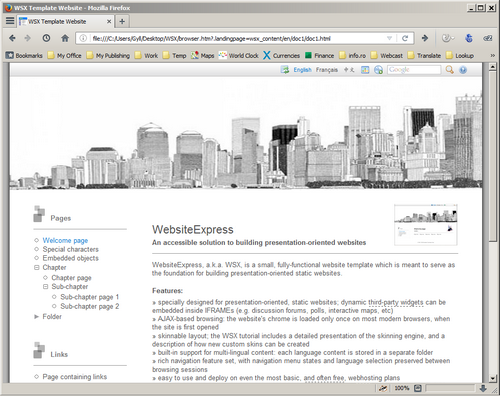
Task: Click the green arrows icon beside English
Action: coord(285,70)
